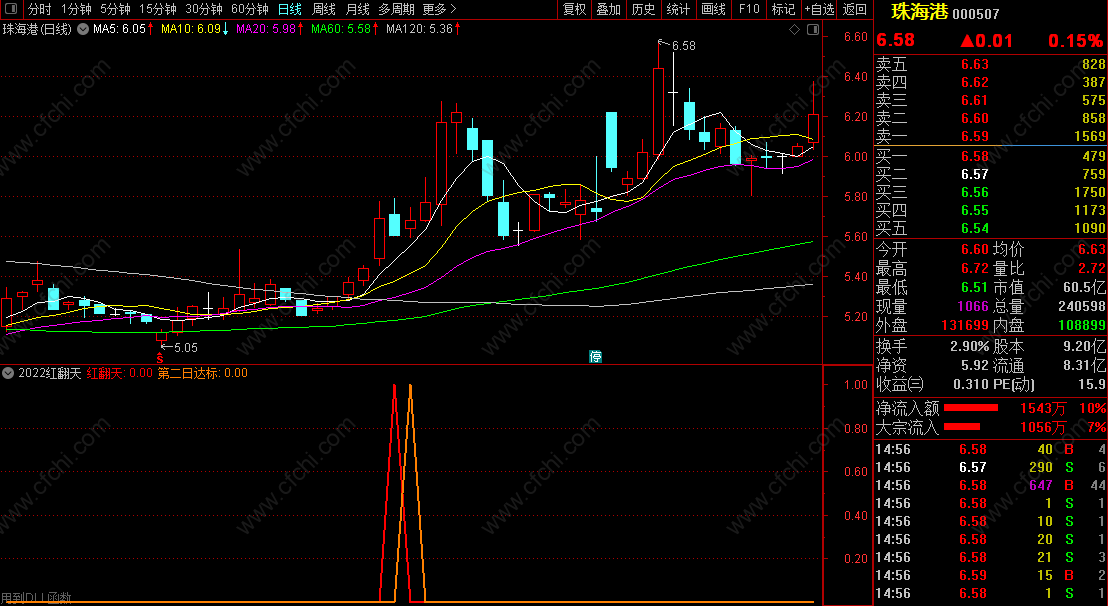Open the 画线 drawing tools
The width and height of the screenshot is (1108, 606).
tap(714, 9)
